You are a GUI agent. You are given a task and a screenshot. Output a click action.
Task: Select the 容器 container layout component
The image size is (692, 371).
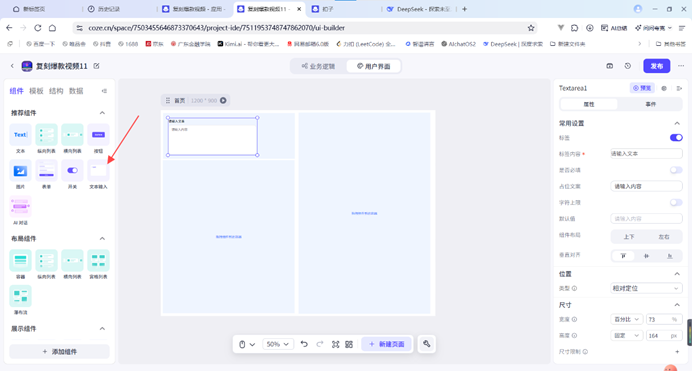[x=20, y=261]
